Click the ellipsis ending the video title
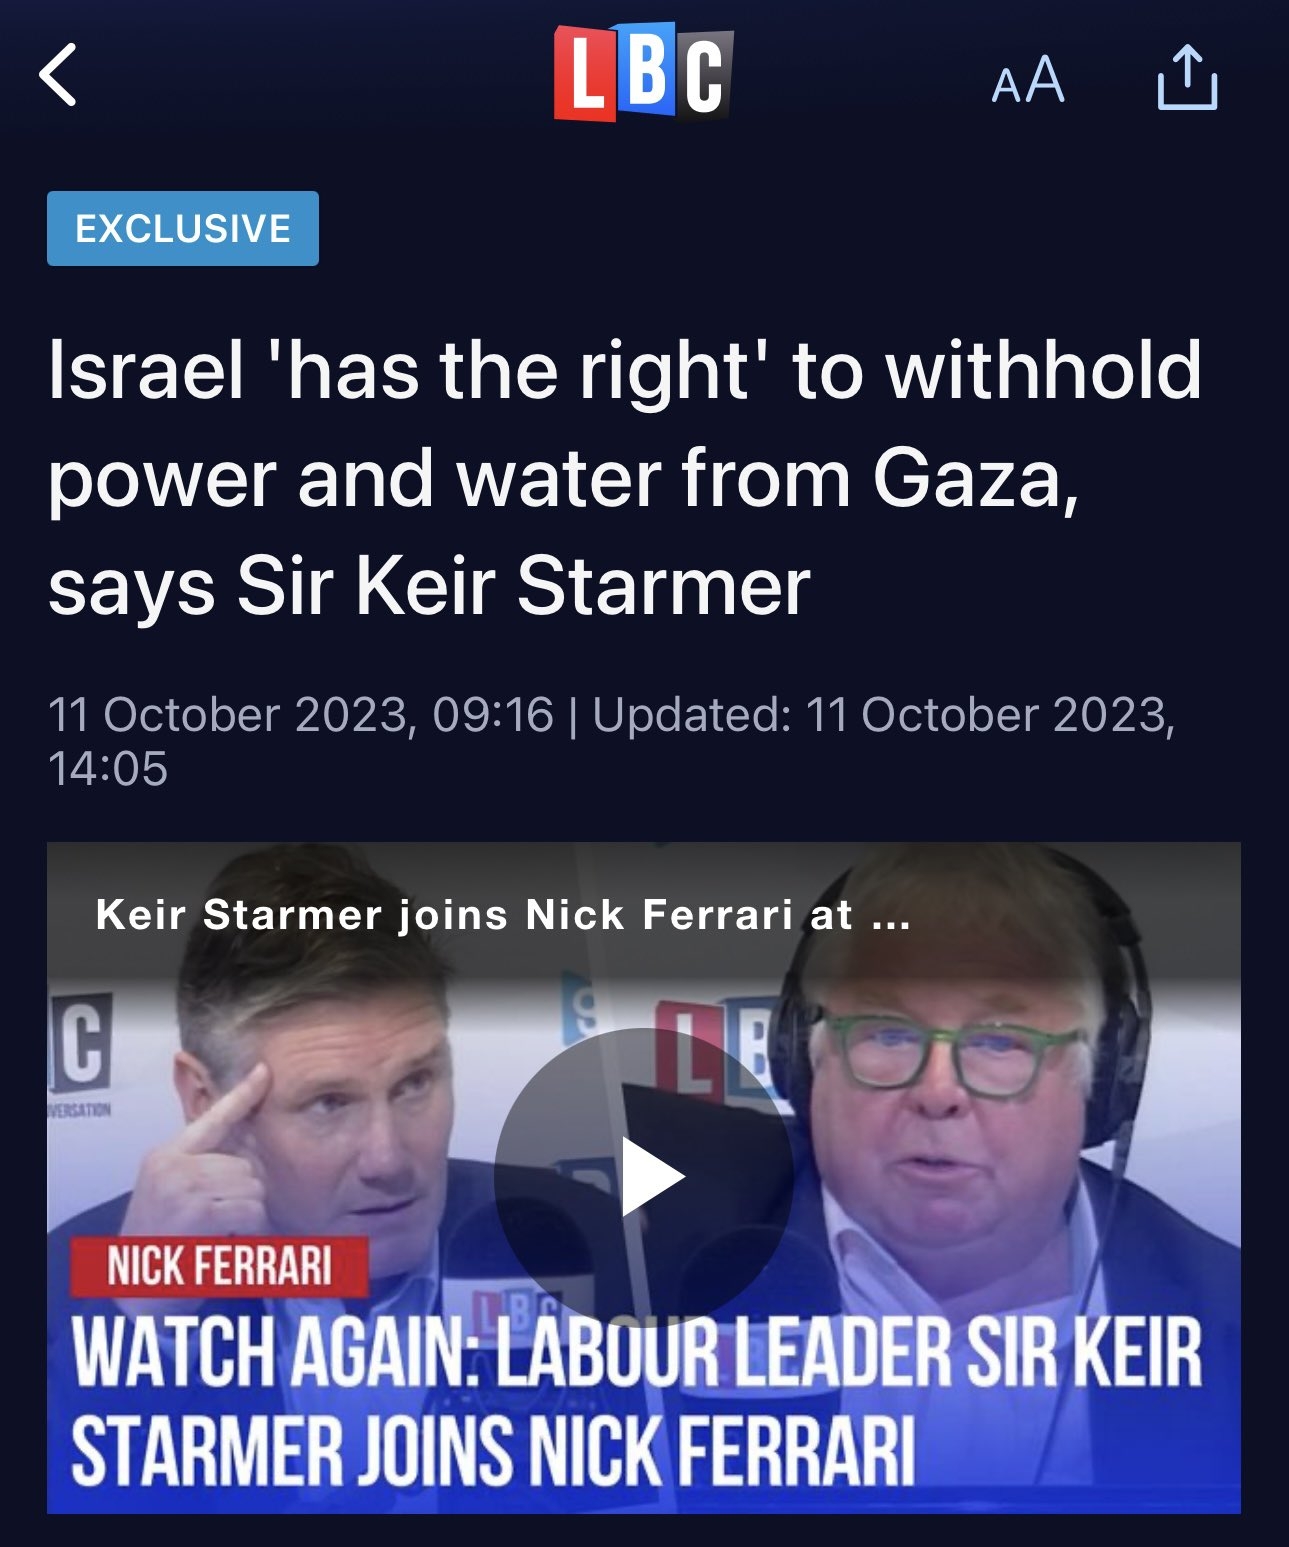The width and height of the screenshot is (1289, 1547). pyautogui.click(x=892, y=920)
